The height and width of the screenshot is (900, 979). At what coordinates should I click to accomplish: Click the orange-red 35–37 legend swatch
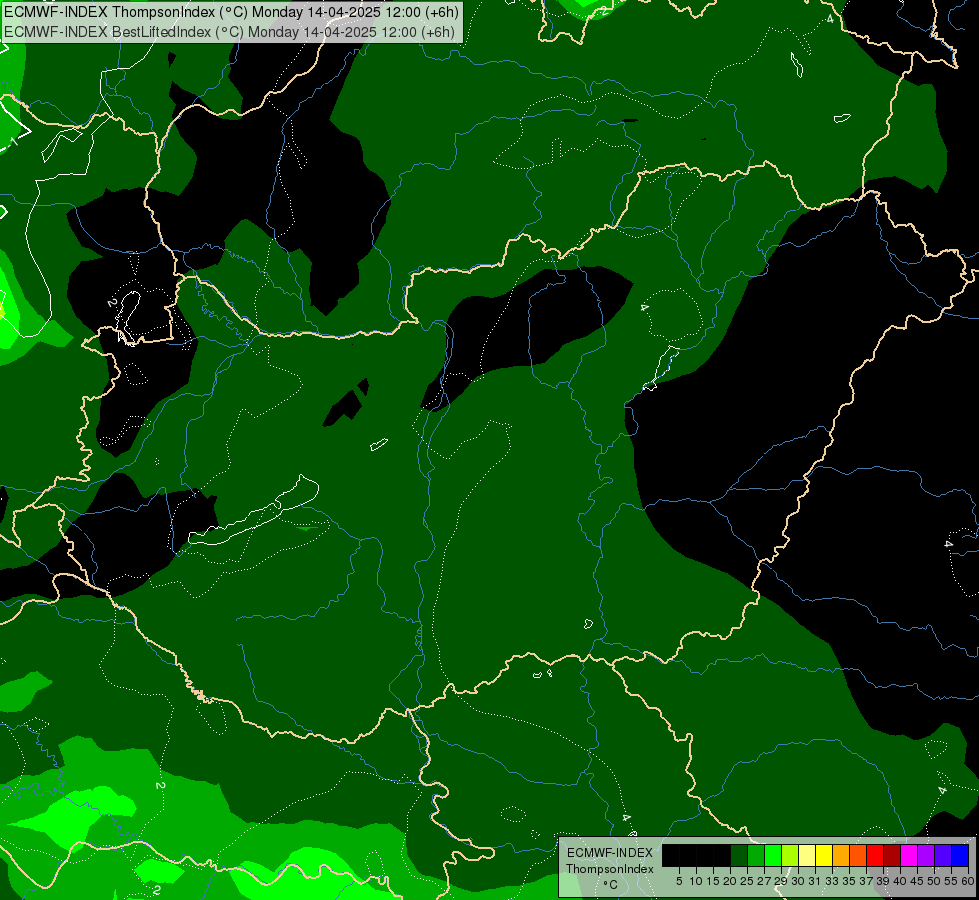[858, 855]
